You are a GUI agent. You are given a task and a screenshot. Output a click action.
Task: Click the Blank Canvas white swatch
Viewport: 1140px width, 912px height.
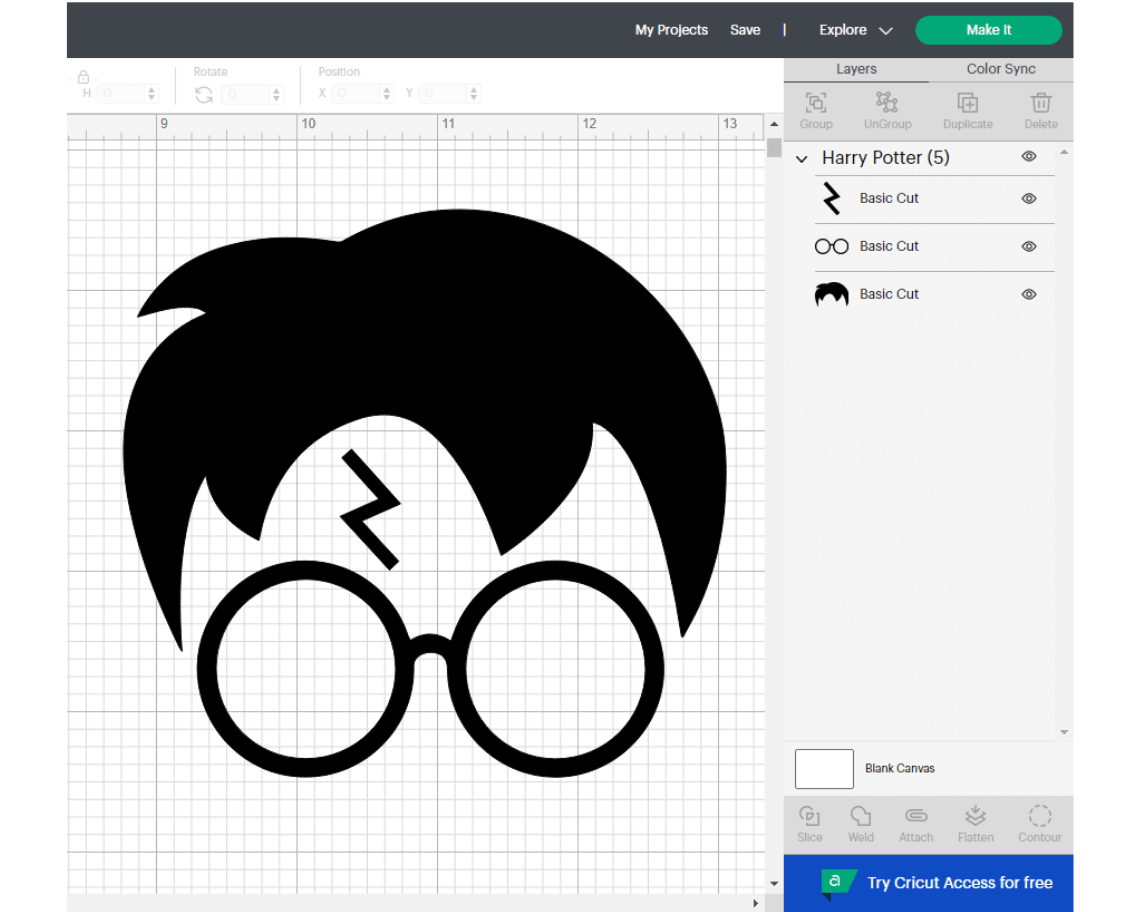pyautogui.click(x=824, y=769)
